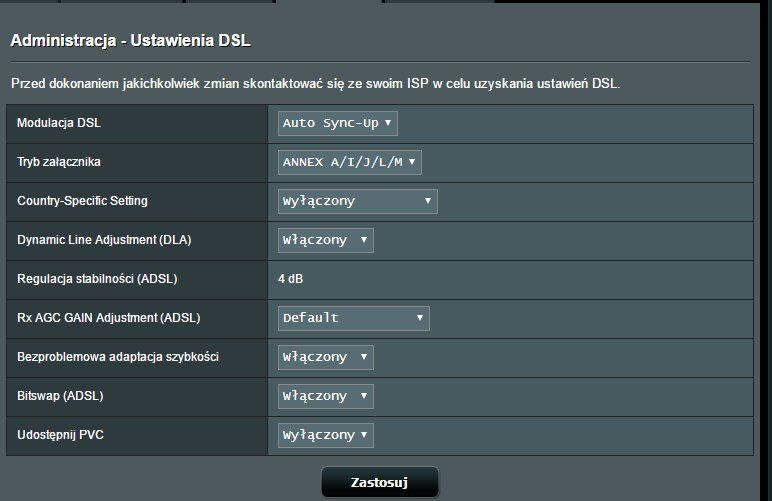The width and height of the screenshot is (772, 501).
Task: Expand the Tryb załącznika ANNEX dropdown
Action: coord(350,162)
